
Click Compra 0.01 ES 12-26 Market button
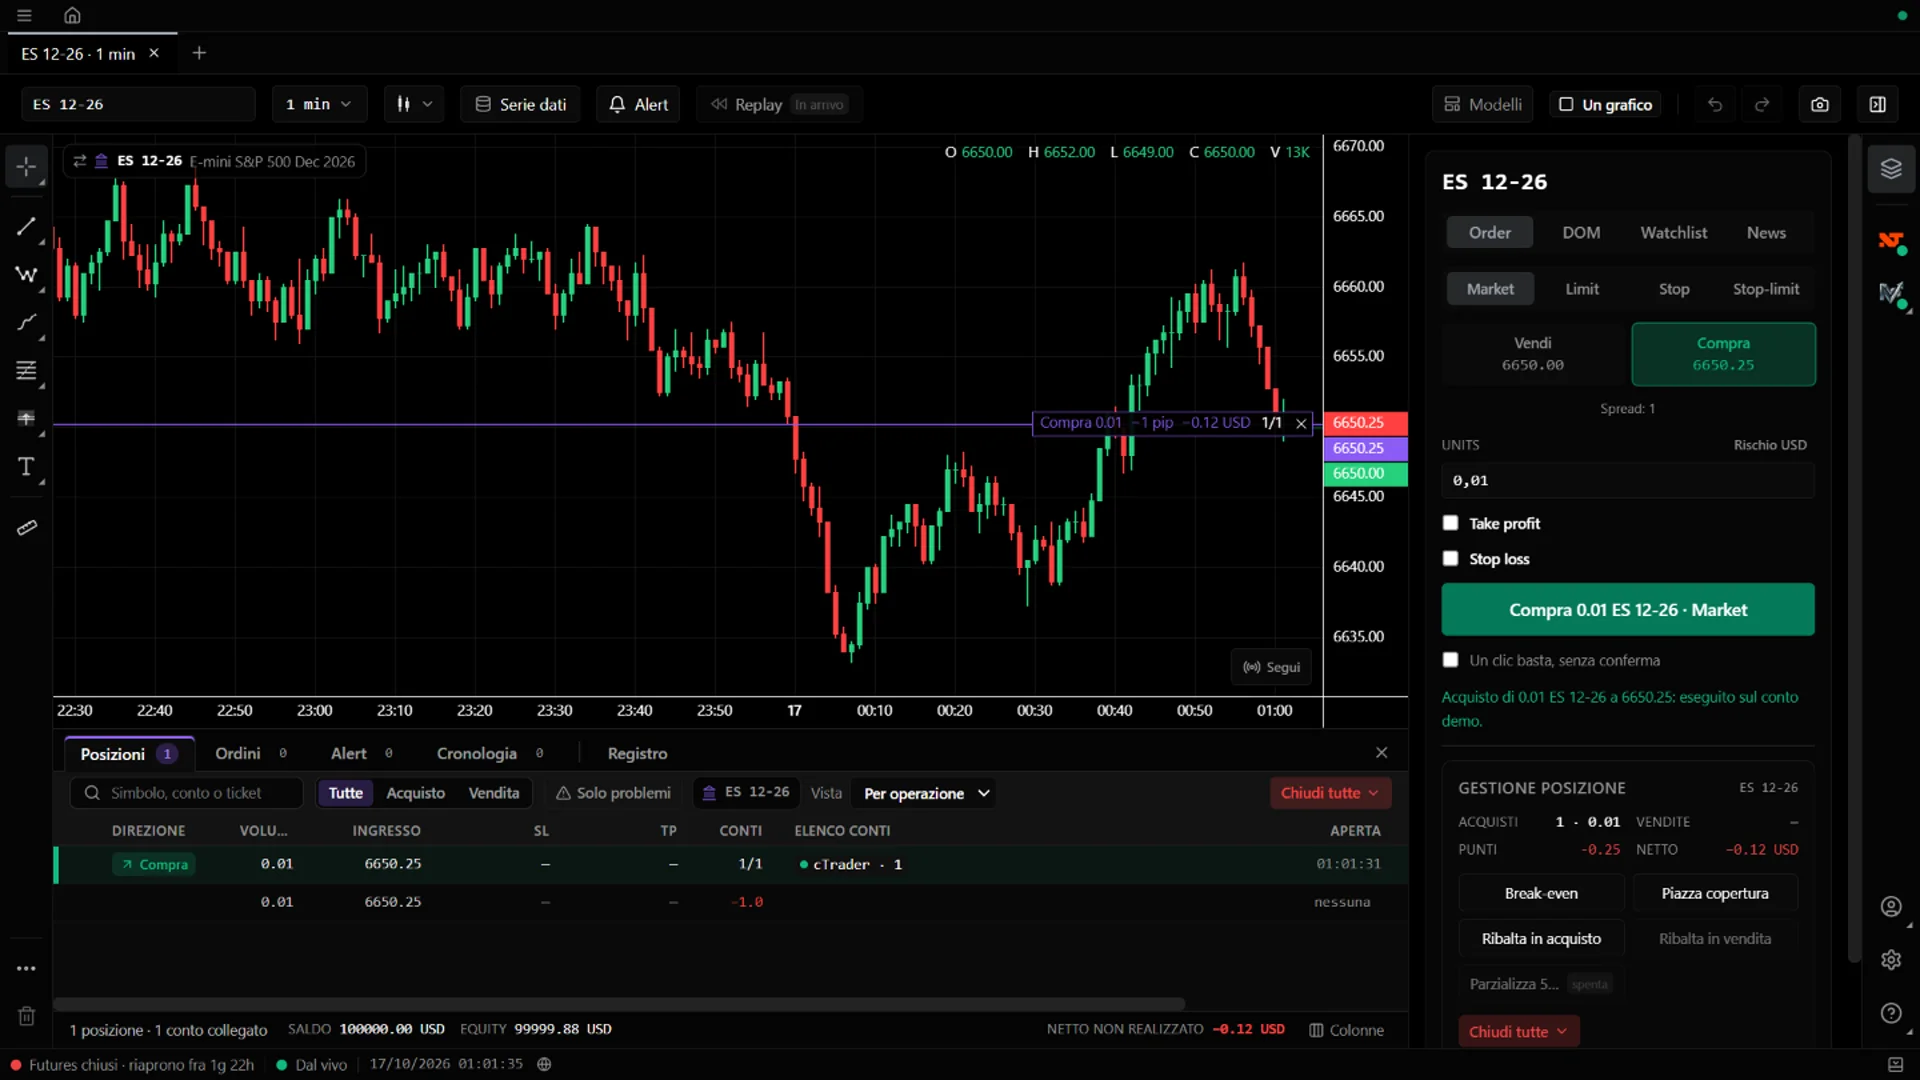tap(1628, 609)
